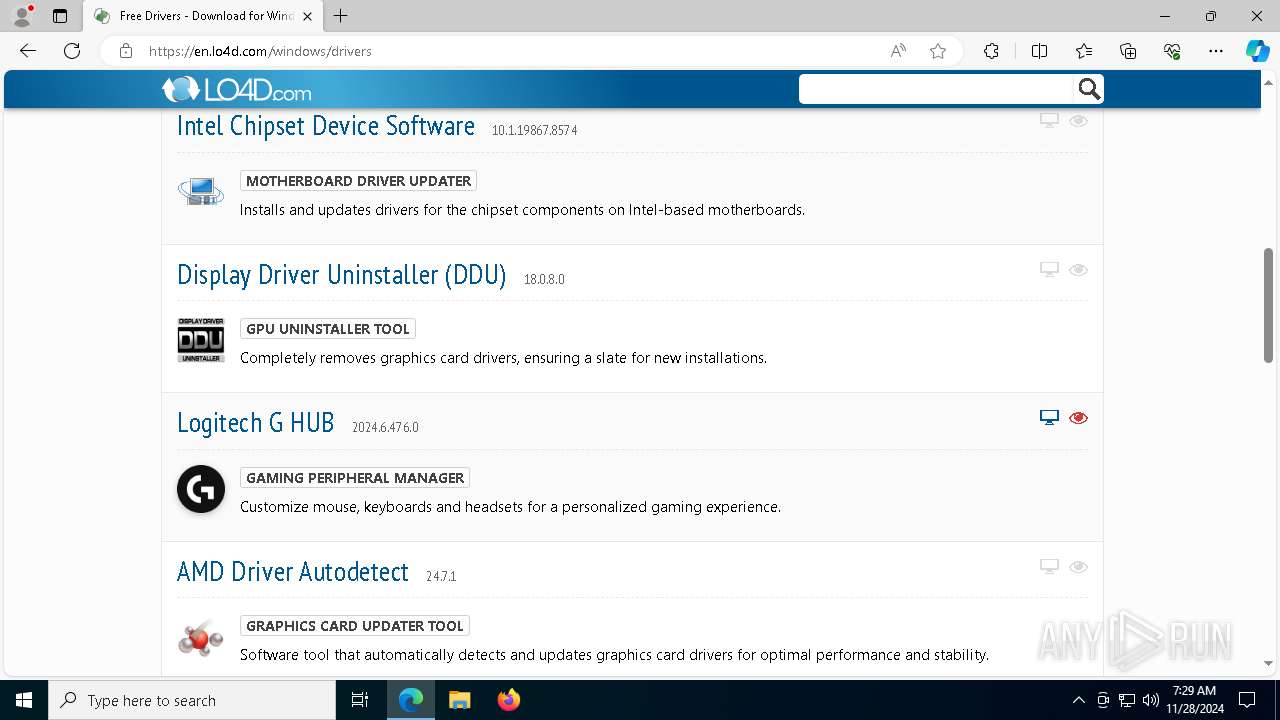Select the Free Drivers tab
Image resolution: width=1280 pixels, height=720 pixels.
point(204,16)
